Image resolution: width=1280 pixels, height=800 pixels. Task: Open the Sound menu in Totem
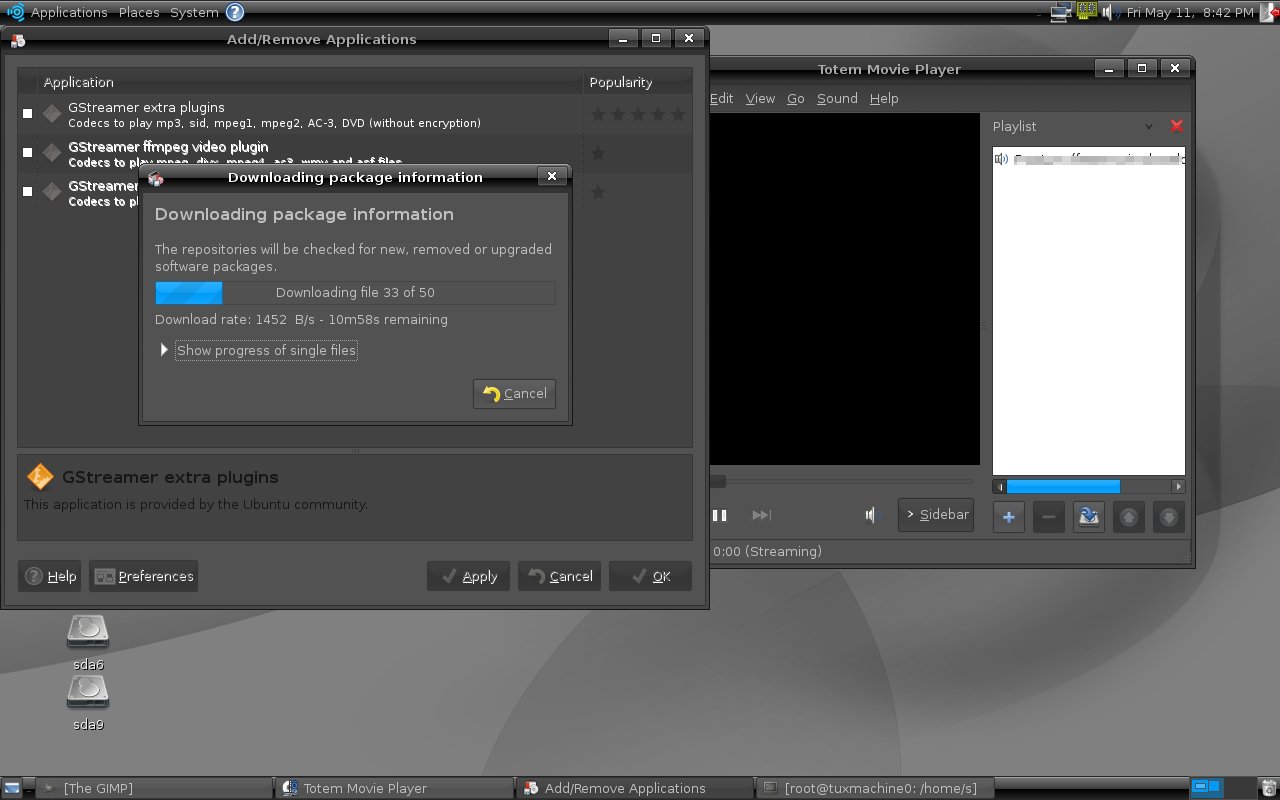click(837, 98)
